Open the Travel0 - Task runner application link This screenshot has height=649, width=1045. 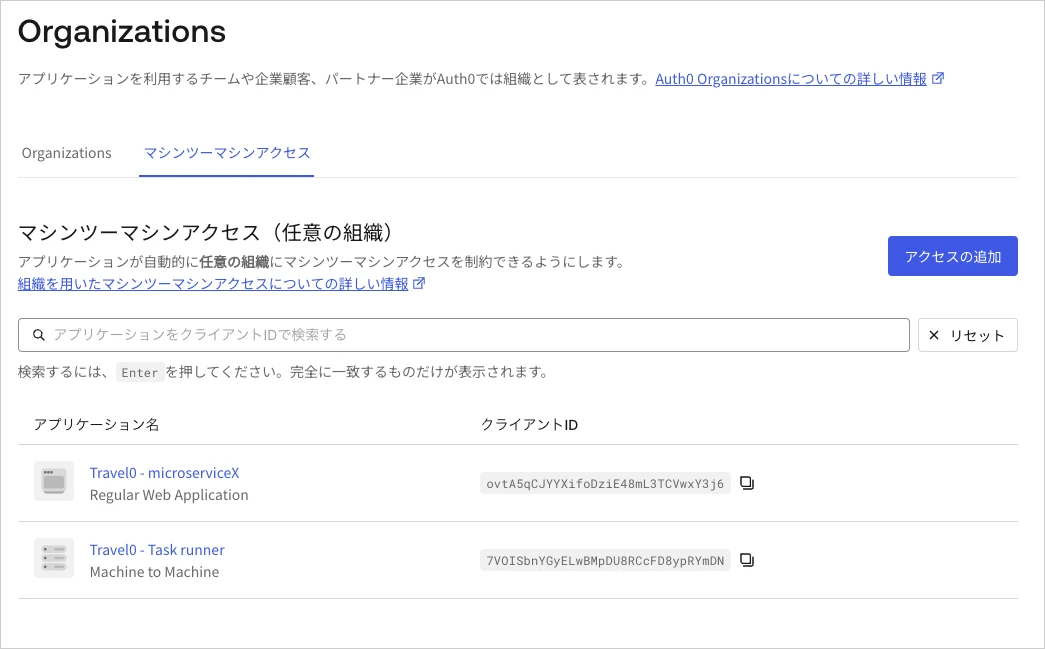click(x=157, y=550)
